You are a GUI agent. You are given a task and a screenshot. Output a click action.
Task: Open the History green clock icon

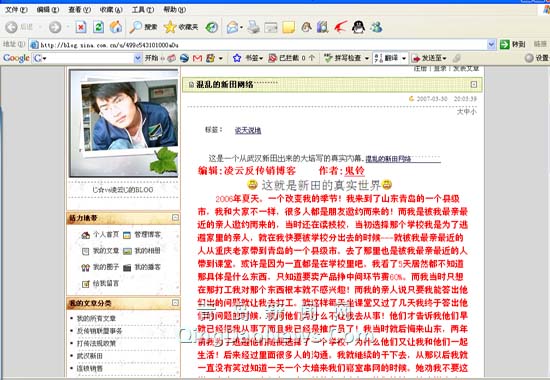pos(212,27)
